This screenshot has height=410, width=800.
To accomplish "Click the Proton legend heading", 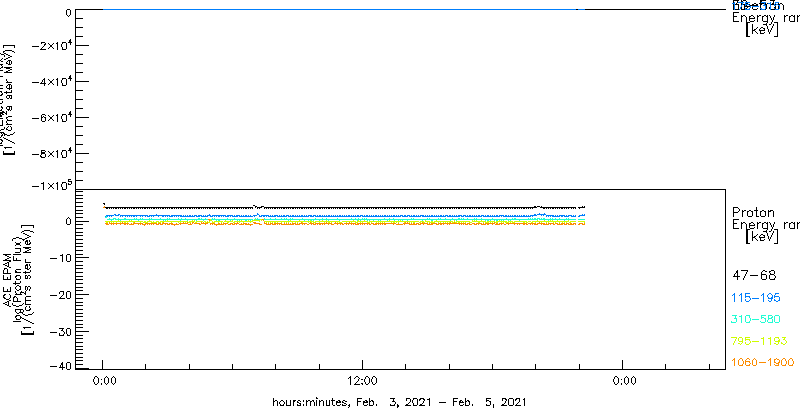I will click(x=753, y=213).
